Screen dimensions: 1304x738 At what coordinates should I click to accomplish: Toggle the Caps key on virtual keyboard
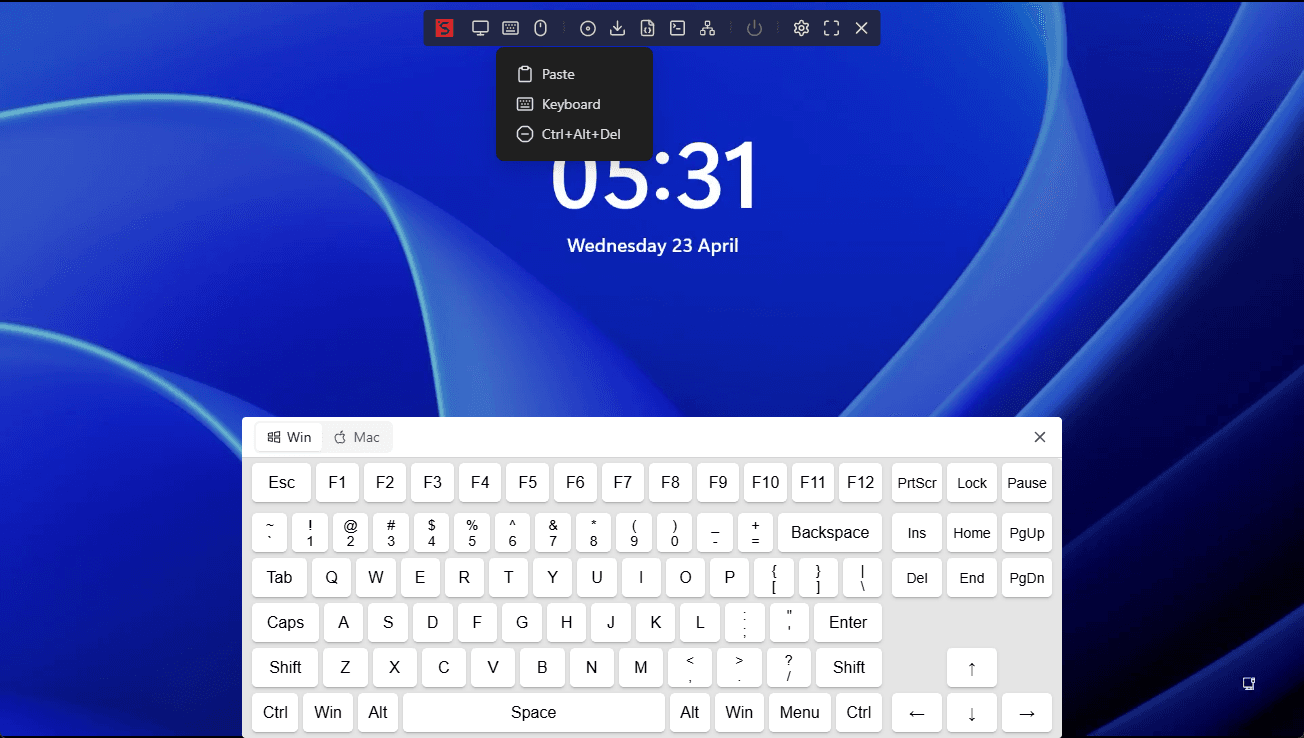click(x=285, y=622)
